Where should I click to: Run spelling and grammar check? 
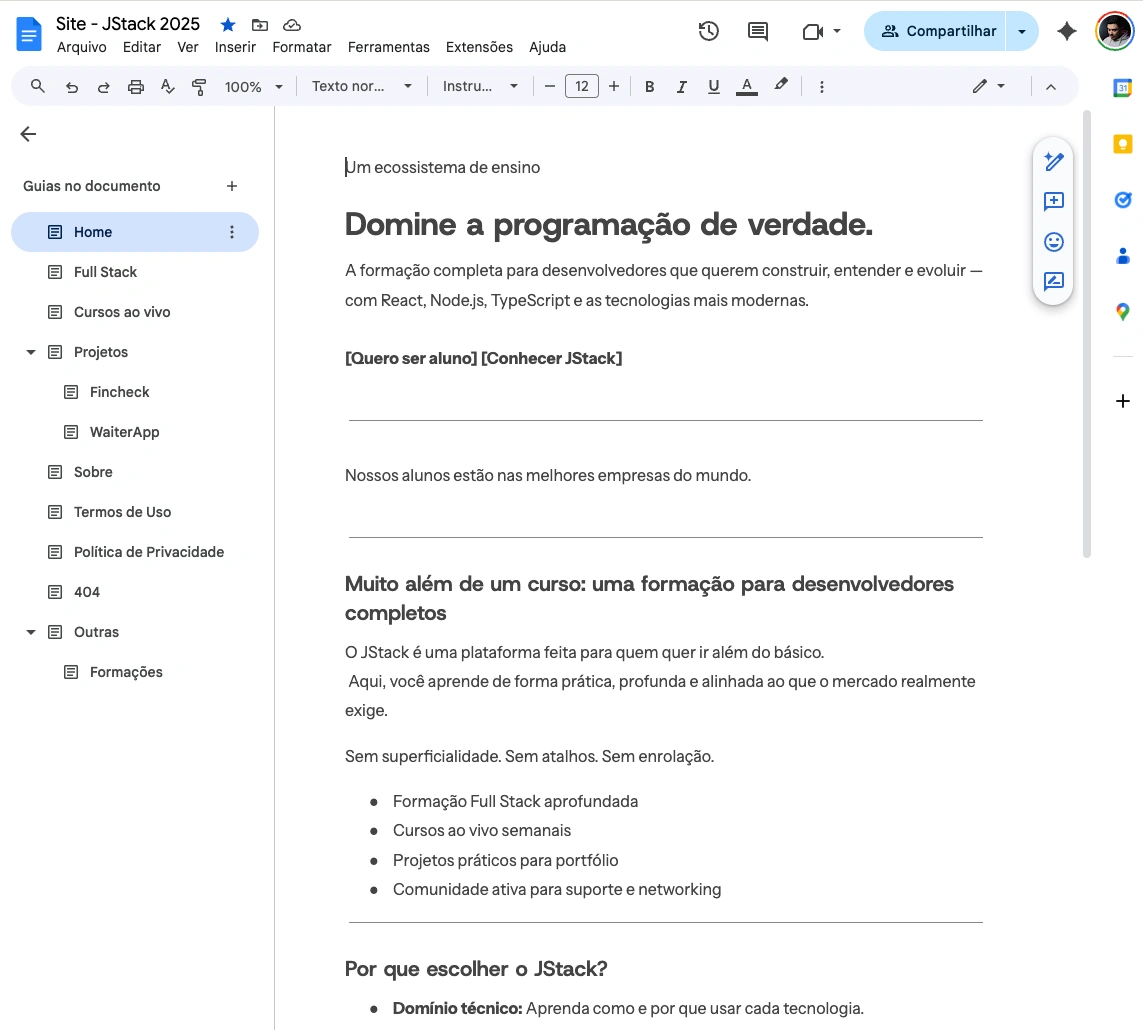(x=168, y=87)
